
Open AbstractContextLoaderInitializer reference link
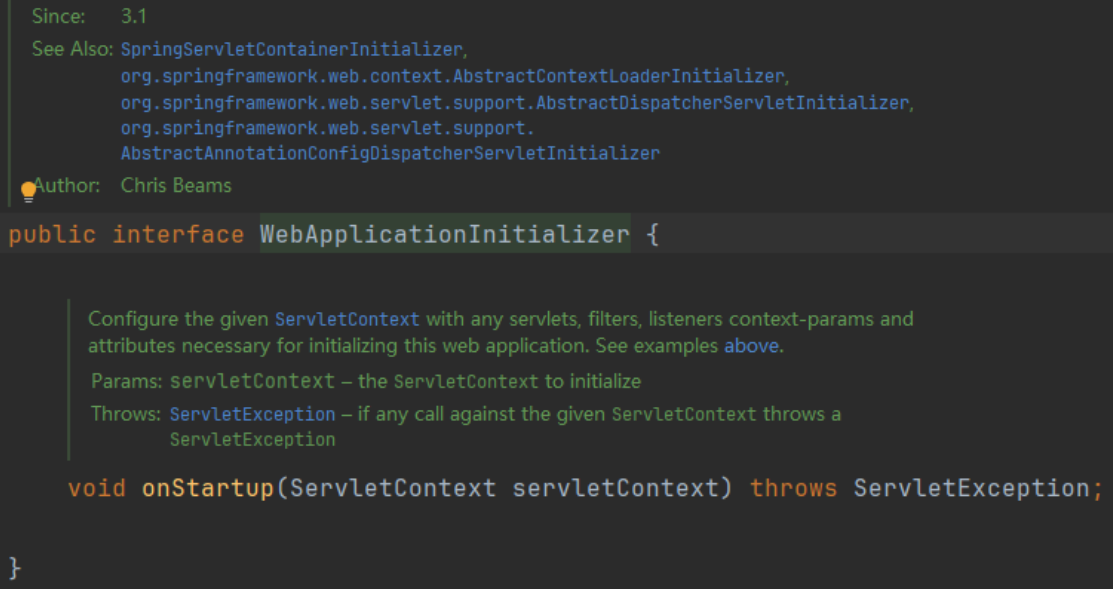point(453,76)
